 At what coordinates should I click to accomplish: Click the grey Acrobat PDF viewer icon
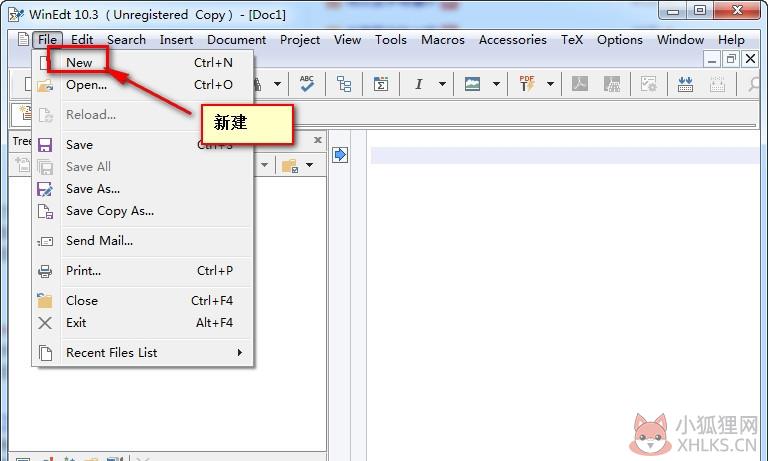pos(580,84)
